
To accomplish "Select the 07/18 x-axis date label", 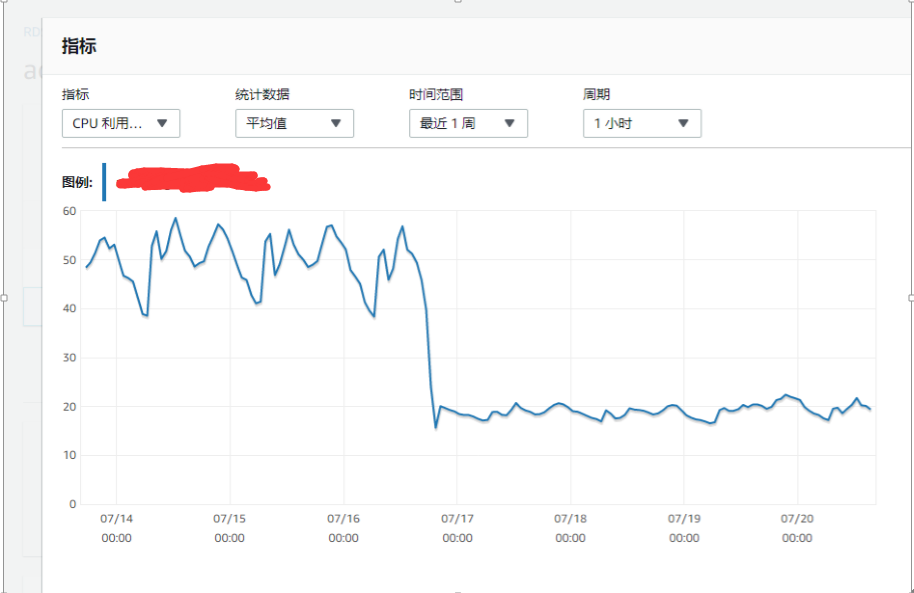I will (x=570, y=519).
